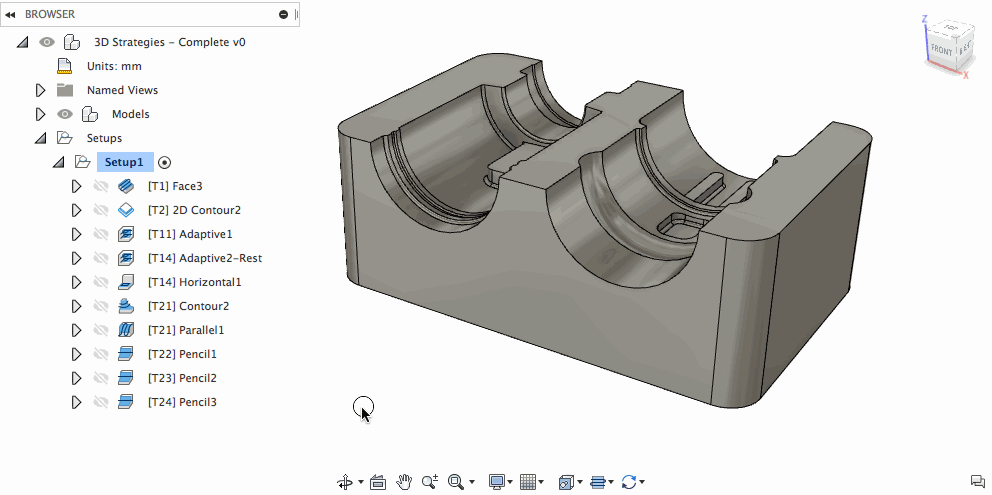992x495 pixels.
Task: Show the hidden Face3 toolpath
Action: click(x=100, y=186)
